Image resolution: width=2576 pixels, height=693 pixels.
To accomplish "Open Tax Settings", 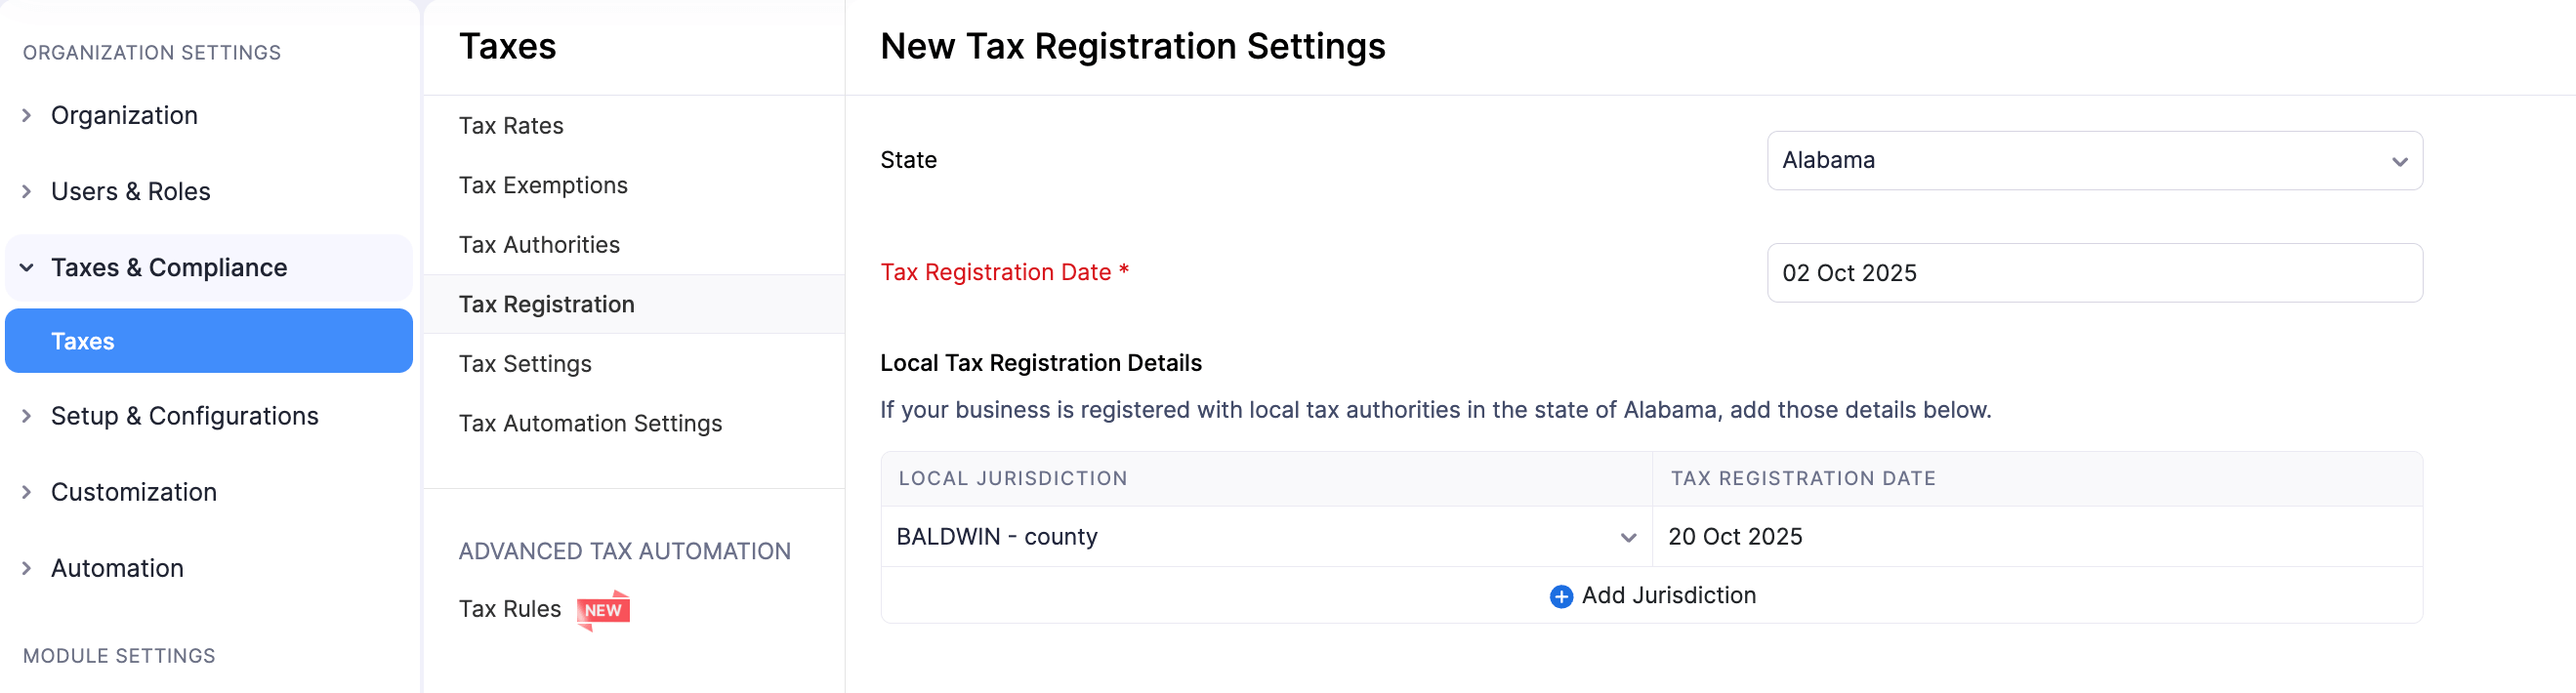I will pos(525,363).
